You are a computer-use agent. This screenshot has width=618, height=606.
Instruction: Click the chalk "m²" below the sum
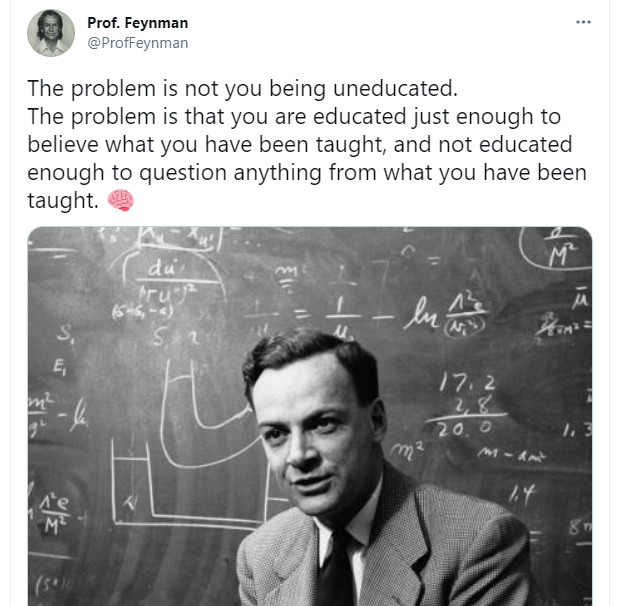[408, 451]
